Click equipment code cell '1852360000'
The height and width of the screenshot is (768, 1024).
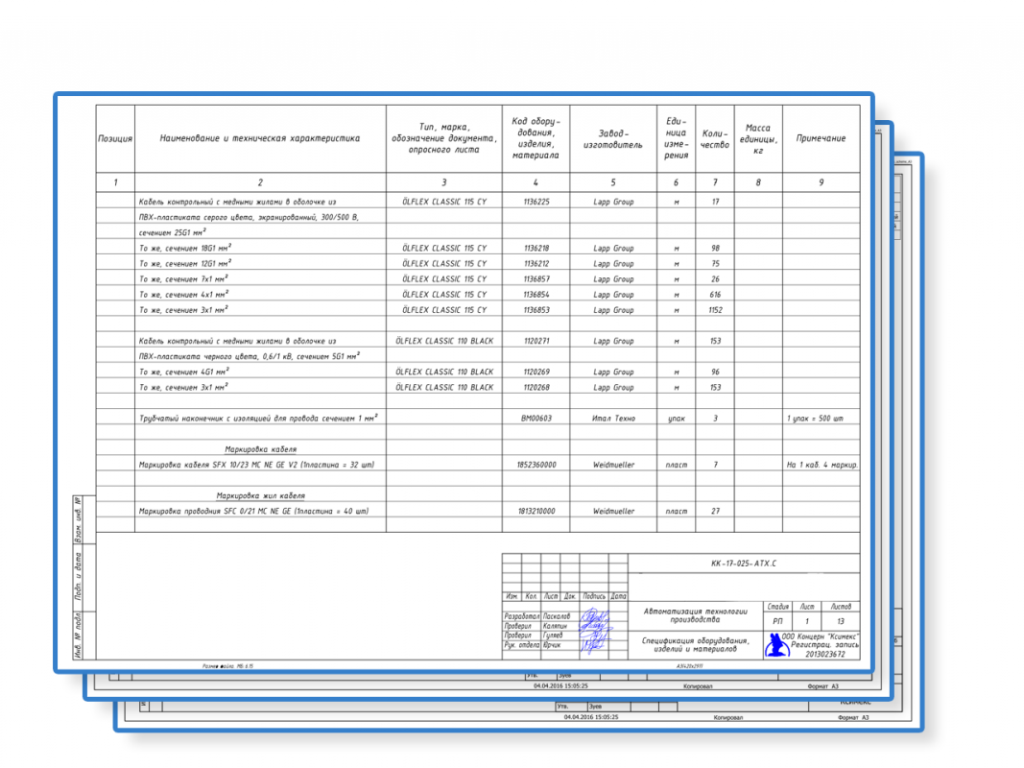[536, 465]
